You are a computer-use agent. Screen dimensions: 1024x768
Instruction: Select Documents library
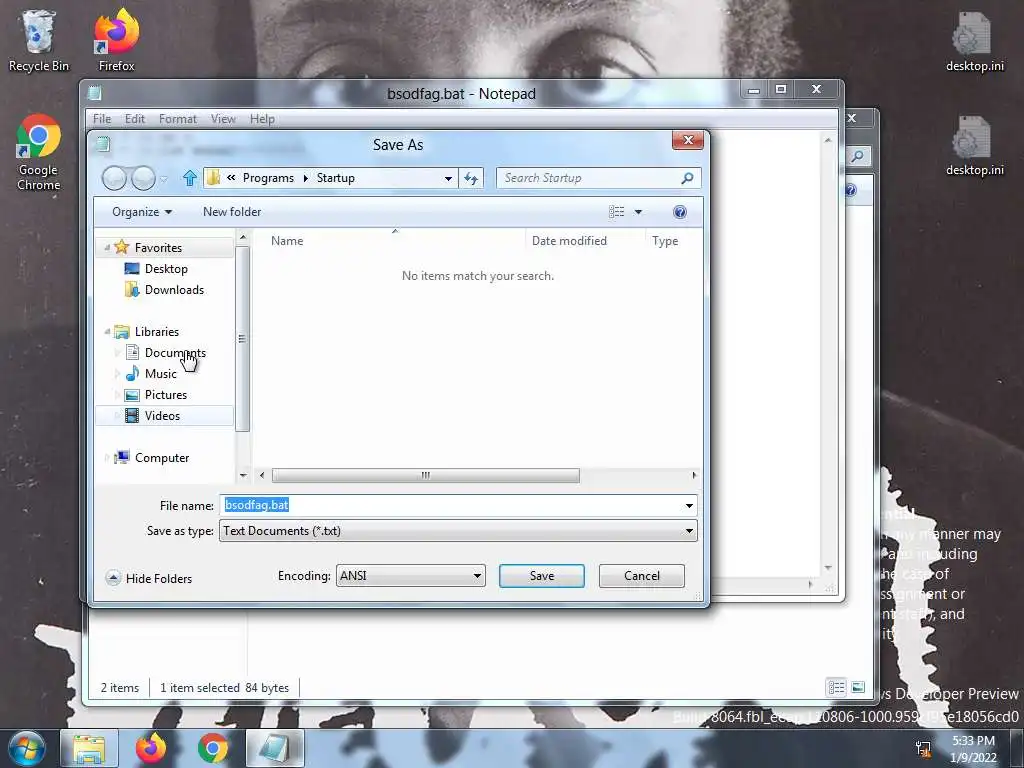point(175,353)
